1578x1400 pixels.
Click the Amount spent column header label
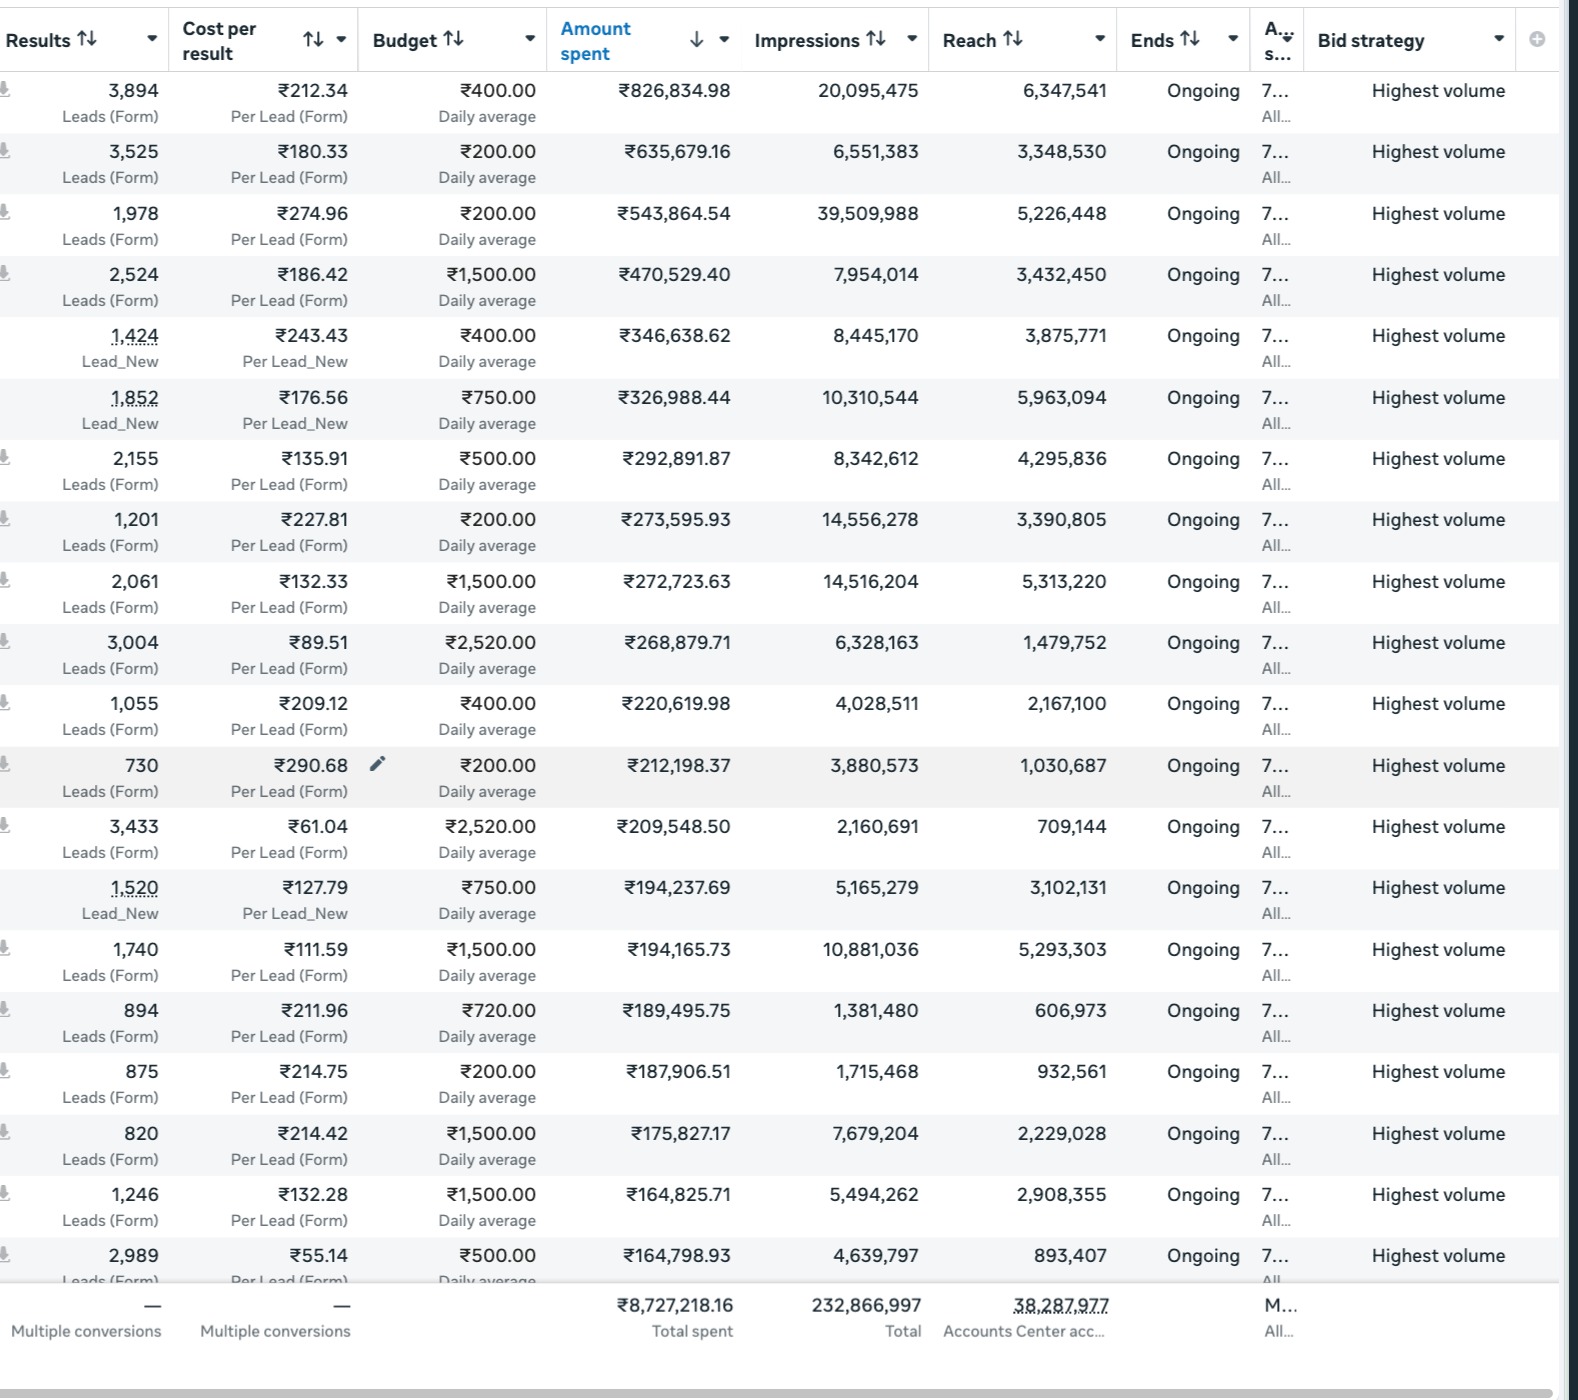coord(595,41)
